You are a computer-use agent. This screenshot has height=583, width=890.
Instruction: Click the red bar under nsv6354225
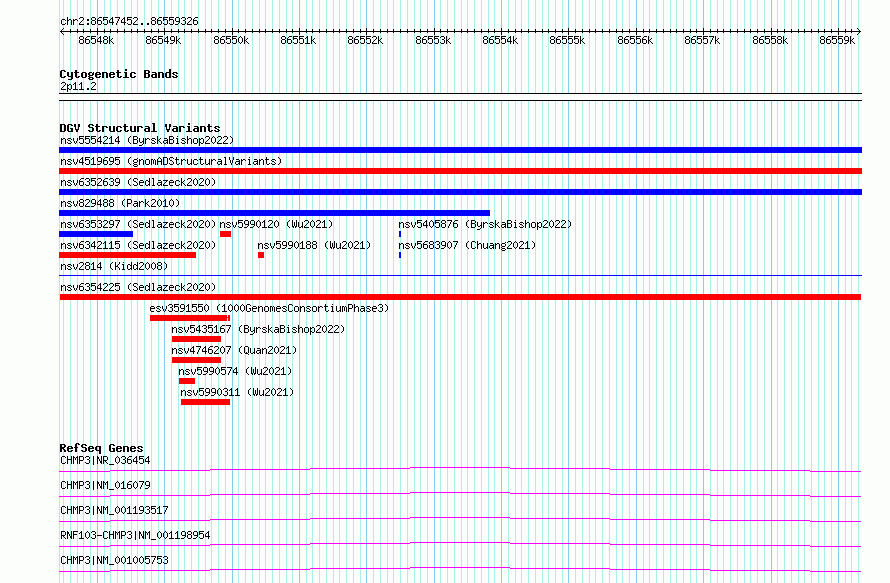pyautogui.click(x=460, y=297)
